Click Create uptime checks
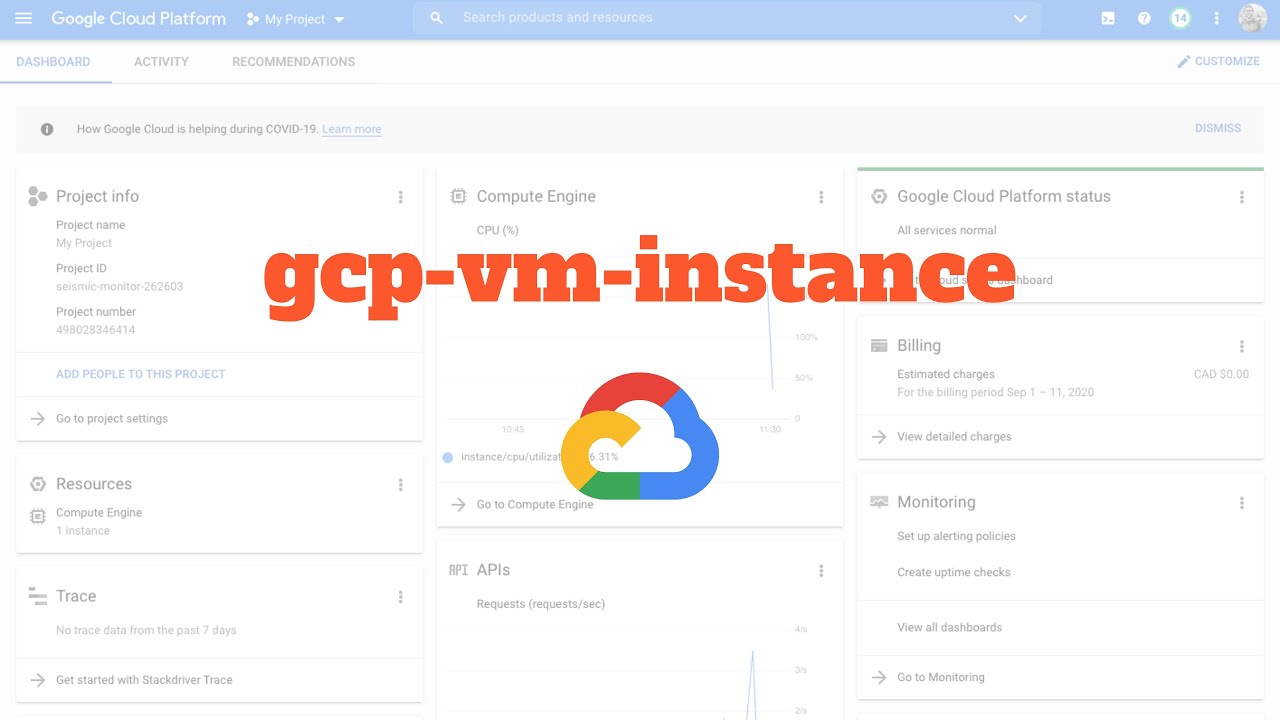The image size is (1280, 720). (x=954, y=572)
